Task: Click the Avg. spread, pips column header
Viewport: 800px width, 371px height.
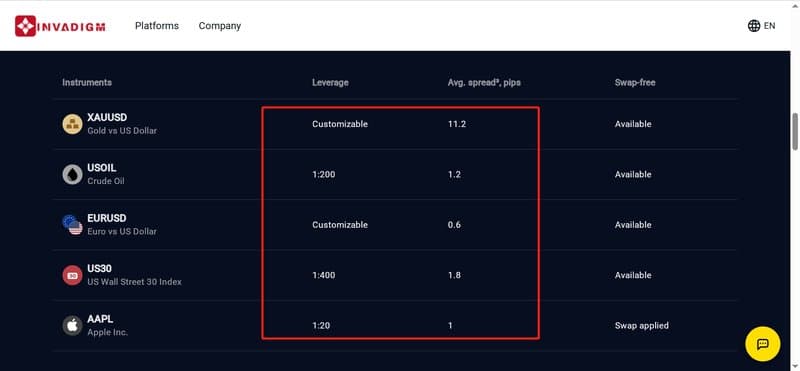Action: coord(484,82)
